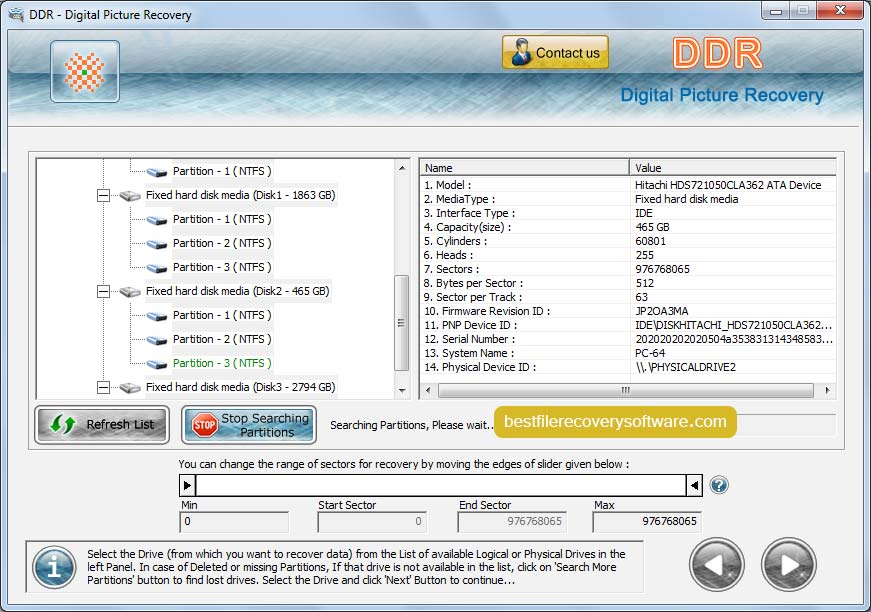Select Partition - 2 under Disk1
The height and width of the screenshot is (612, 871).
point(222,243)
